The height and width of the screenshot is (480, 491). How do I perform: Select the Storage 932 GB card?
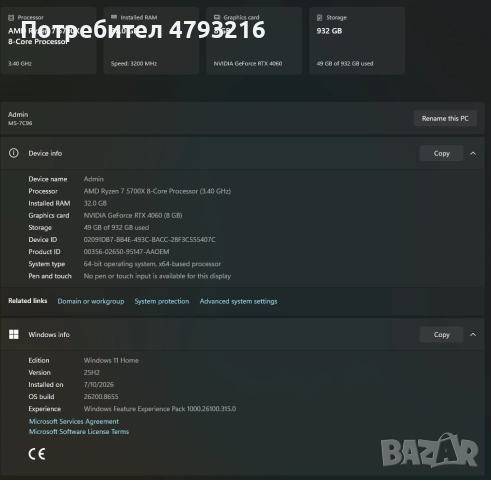pos(357,40)
